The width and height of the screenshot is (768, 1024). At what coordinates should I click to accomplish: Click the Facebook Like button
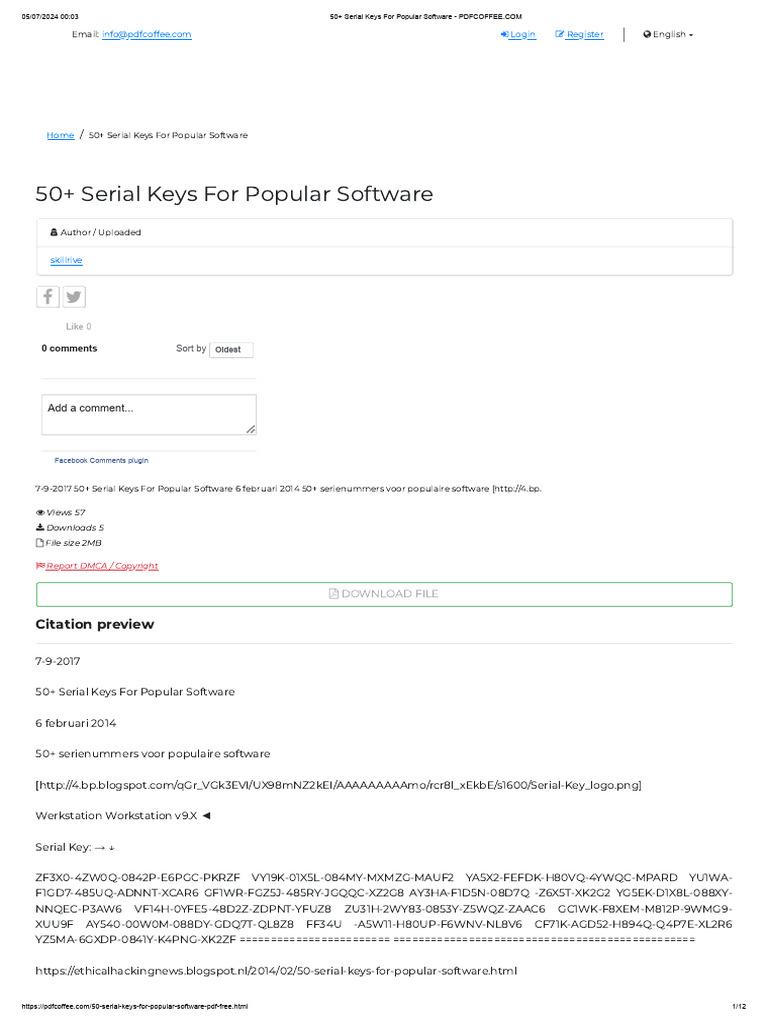point(76,326)
